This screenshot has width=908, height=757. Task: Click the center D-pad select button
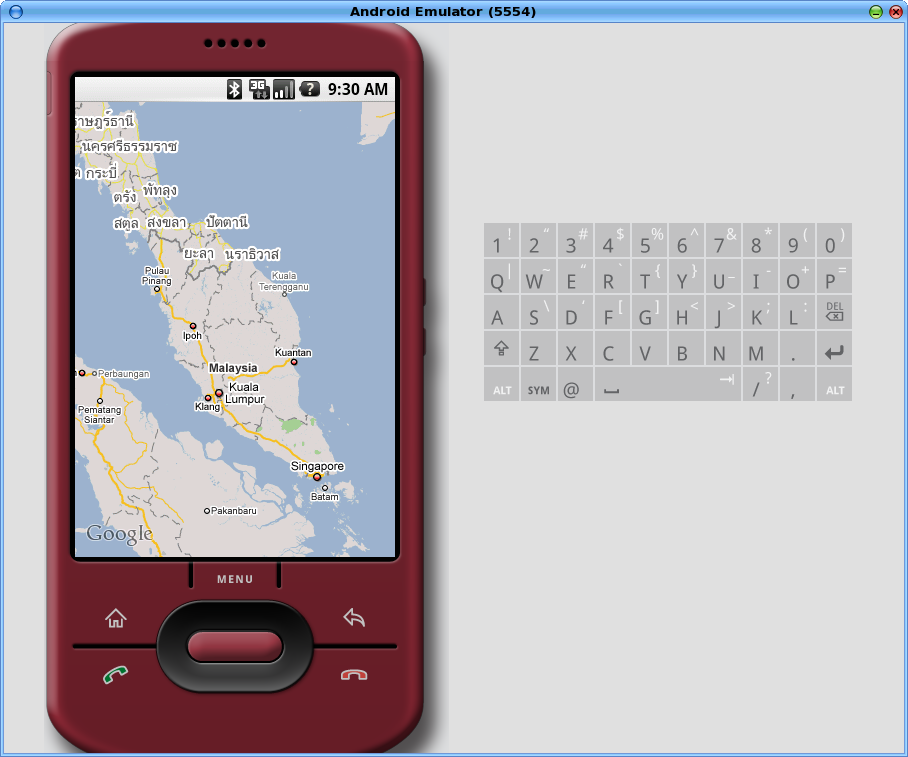[235, 646]
